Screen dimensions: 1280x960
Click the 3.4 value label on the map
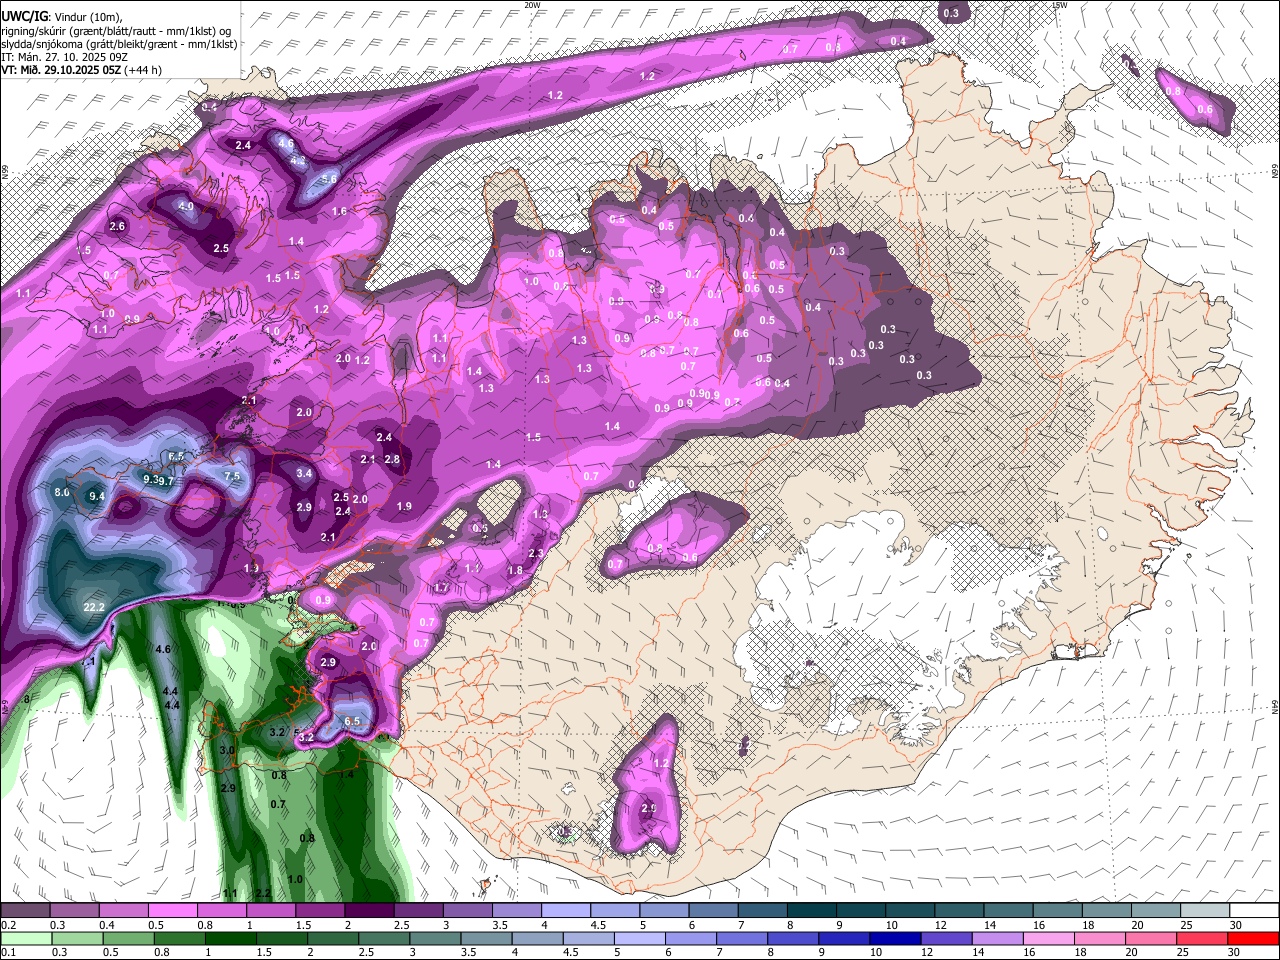coord(305,473)
